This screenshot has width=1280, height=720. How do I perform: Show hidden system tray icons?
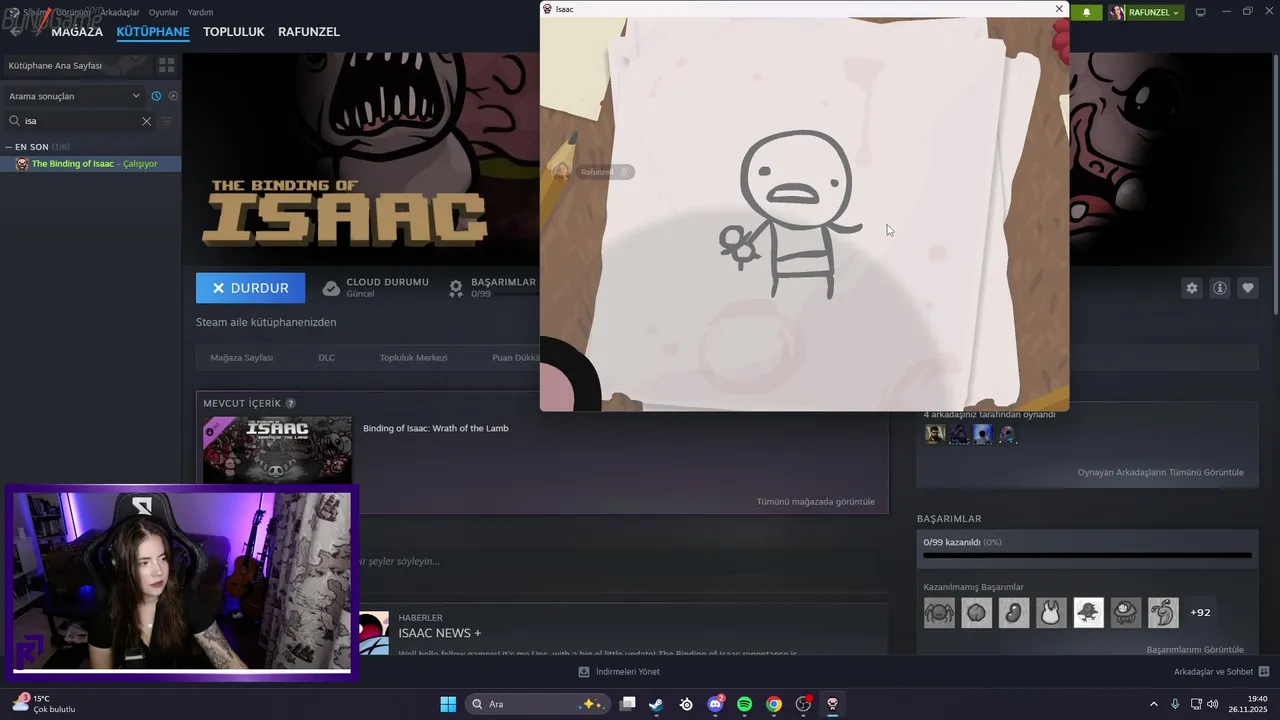click(x=1153, y=704)
